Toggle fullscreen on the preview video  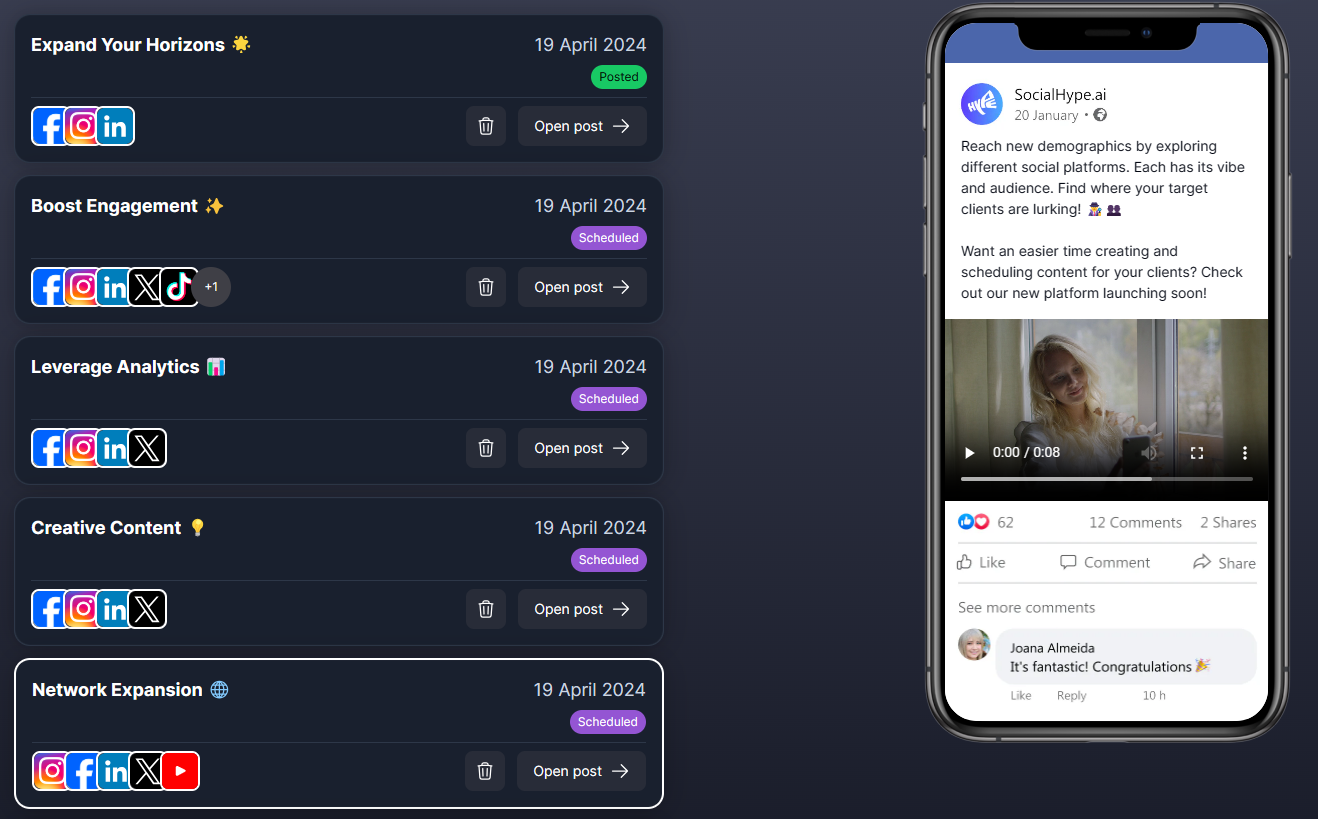(x=1197, y=453)
